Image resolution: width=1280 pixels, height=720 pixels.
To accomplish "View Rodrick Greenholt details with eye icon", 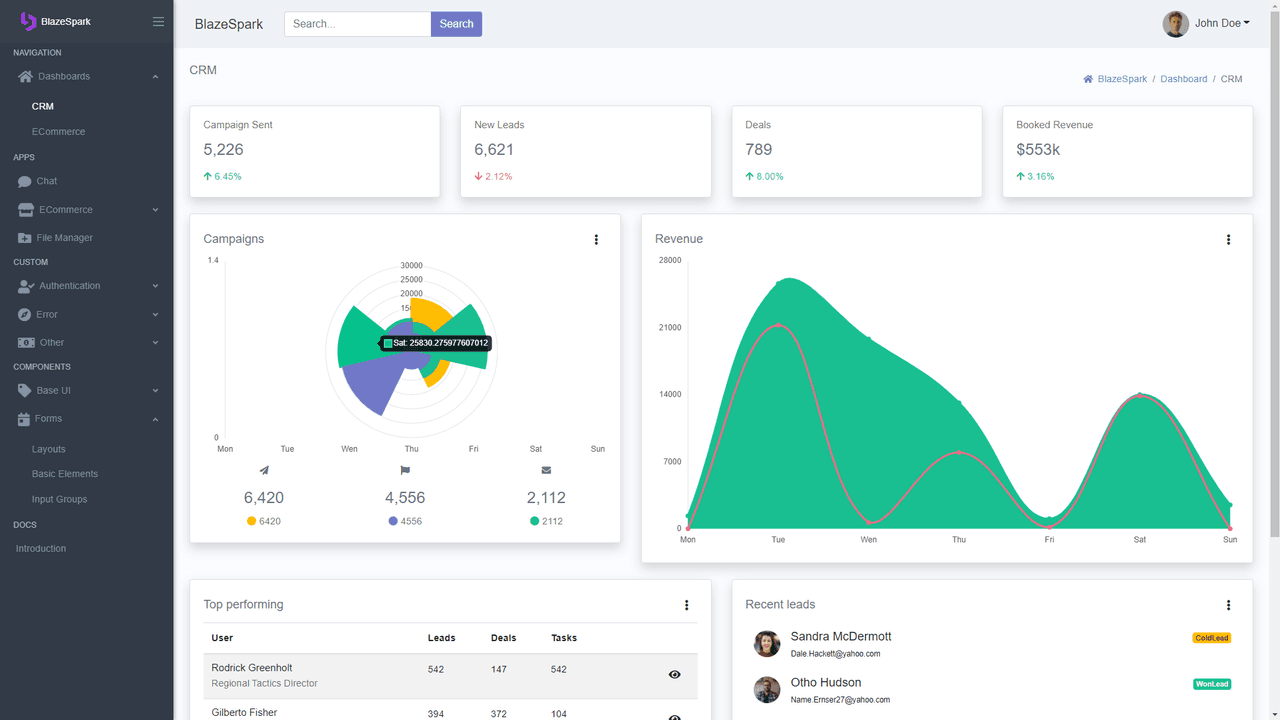I will click(x=674, y=675).
